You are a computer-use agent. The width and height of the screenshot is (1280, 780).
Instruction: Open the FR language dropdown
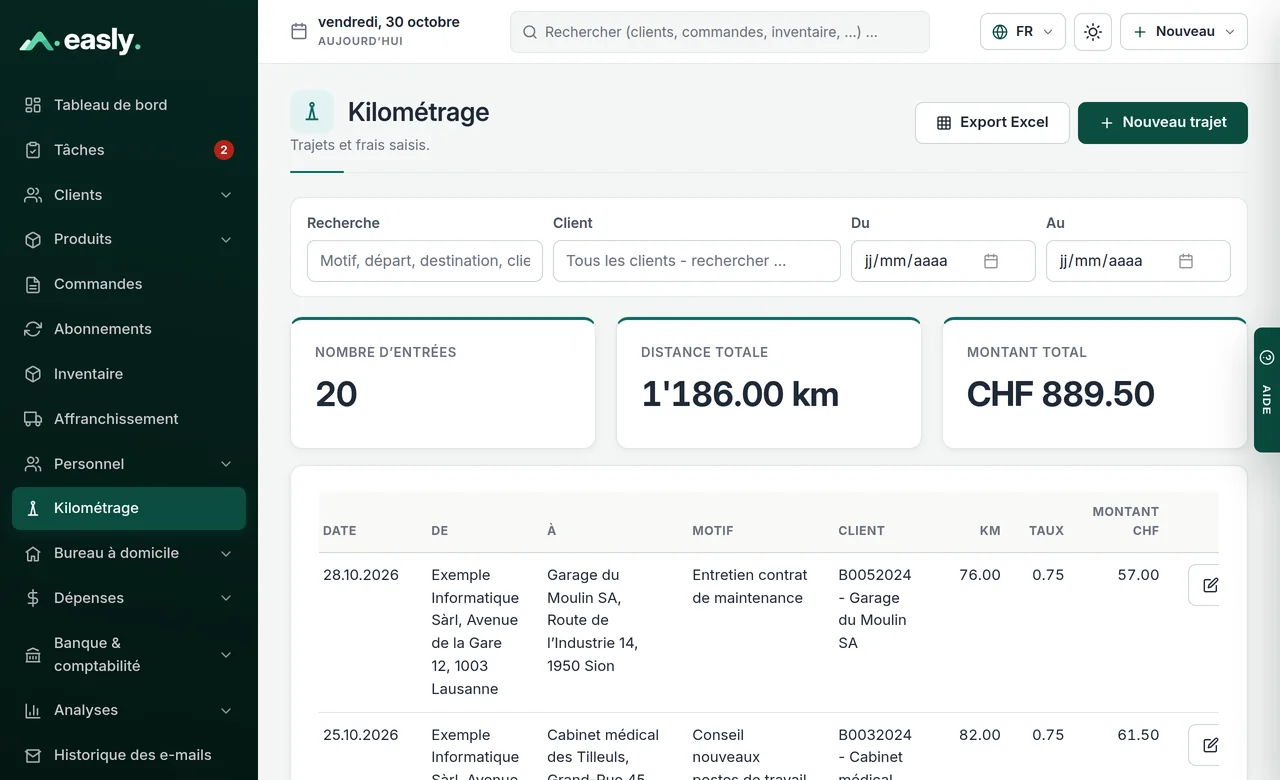tap(1023, 32)
